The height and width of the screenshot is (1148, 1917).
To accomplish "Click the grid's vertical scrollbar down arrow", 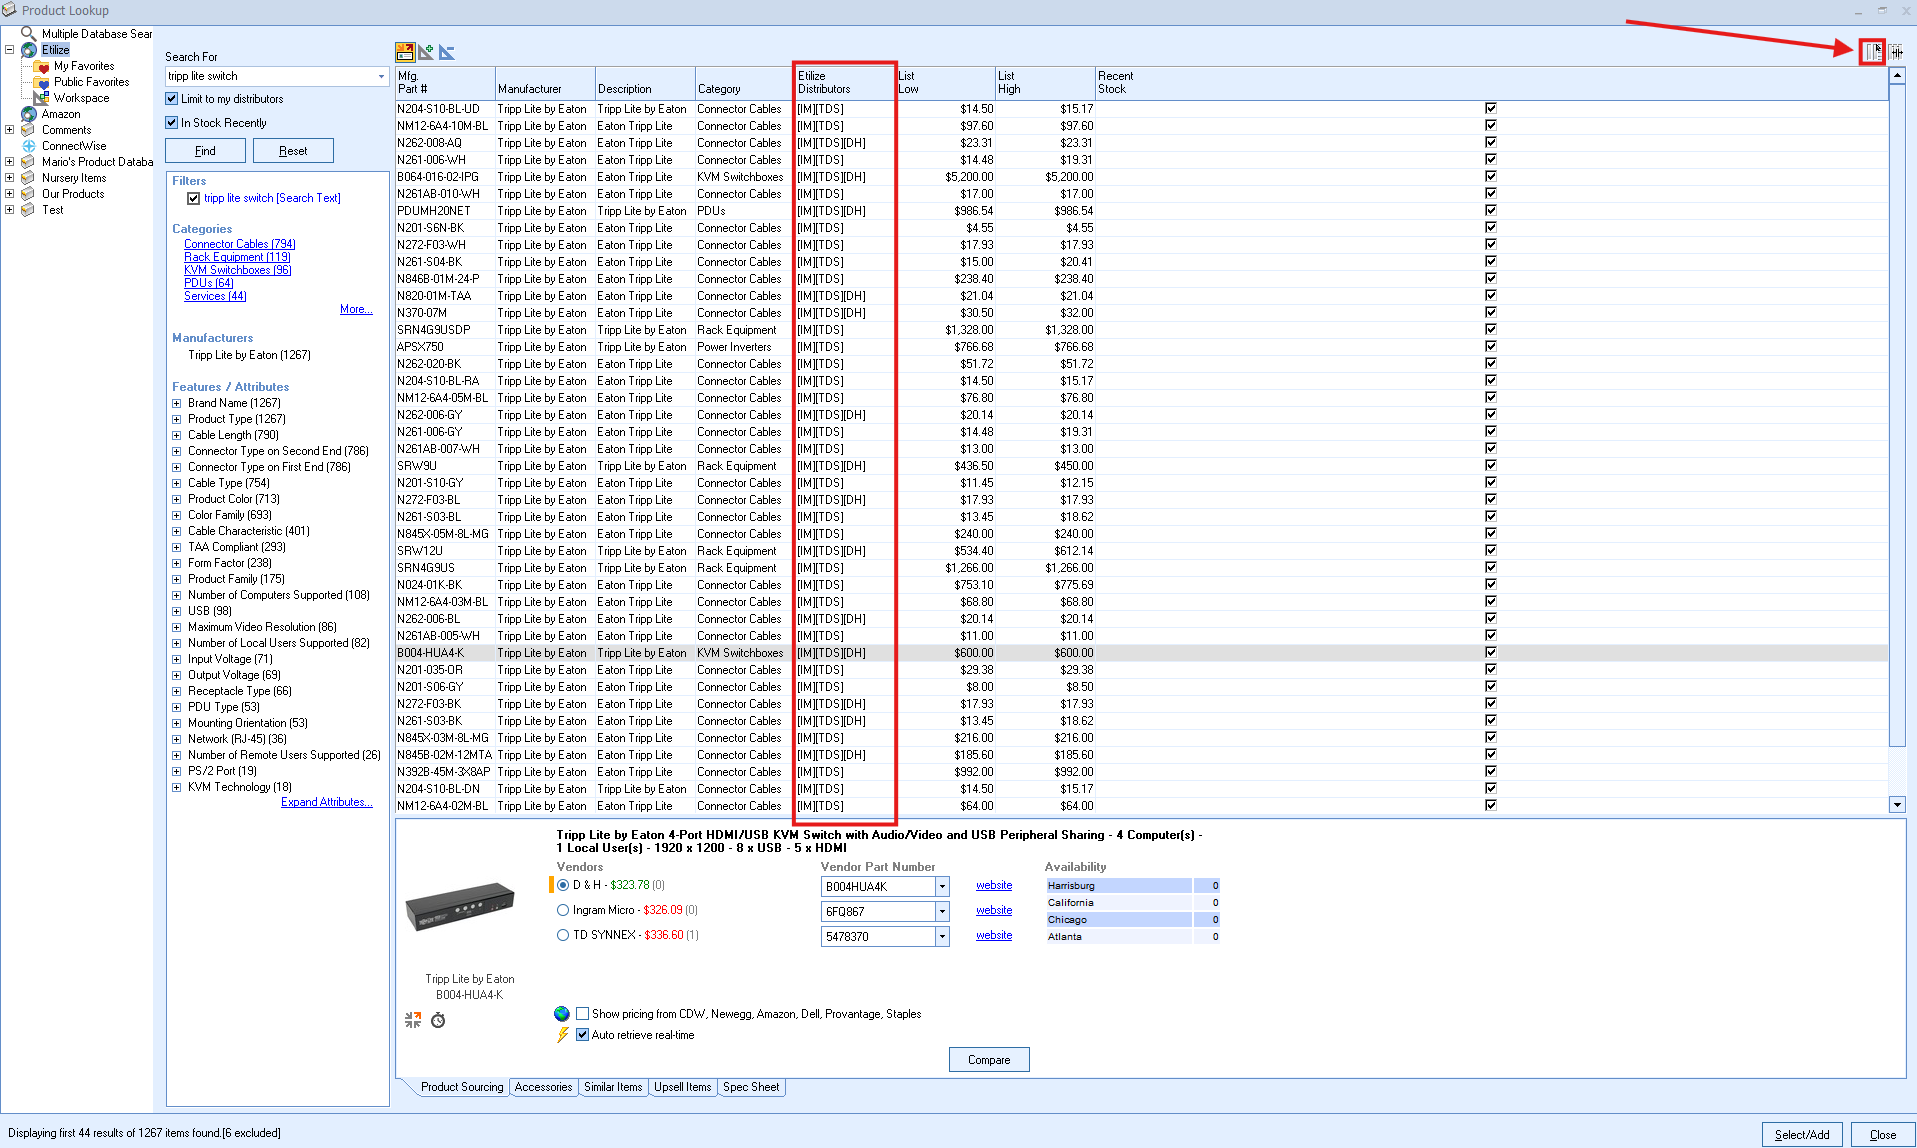I will tap(1897, 805).
